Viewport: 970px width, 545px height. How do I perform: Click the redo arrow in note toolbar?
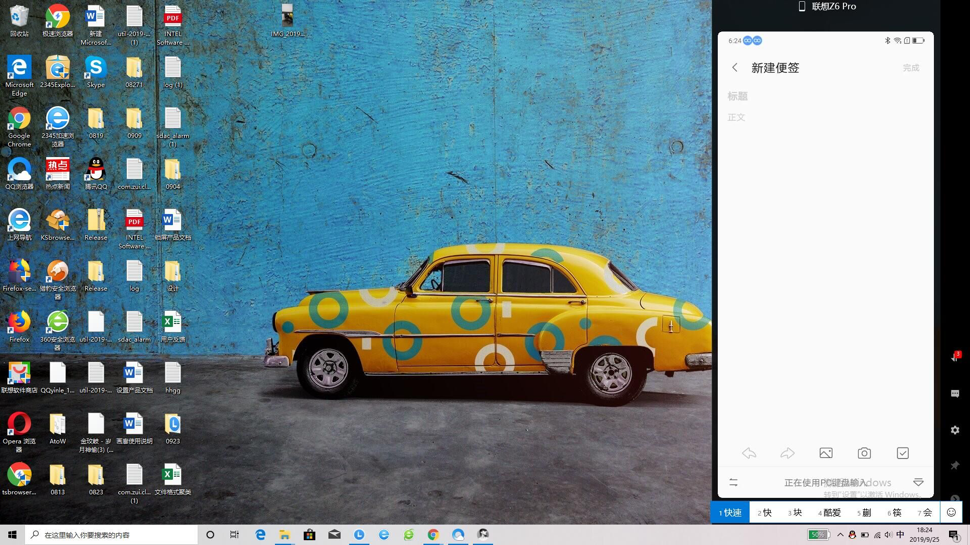click(787, 454)
